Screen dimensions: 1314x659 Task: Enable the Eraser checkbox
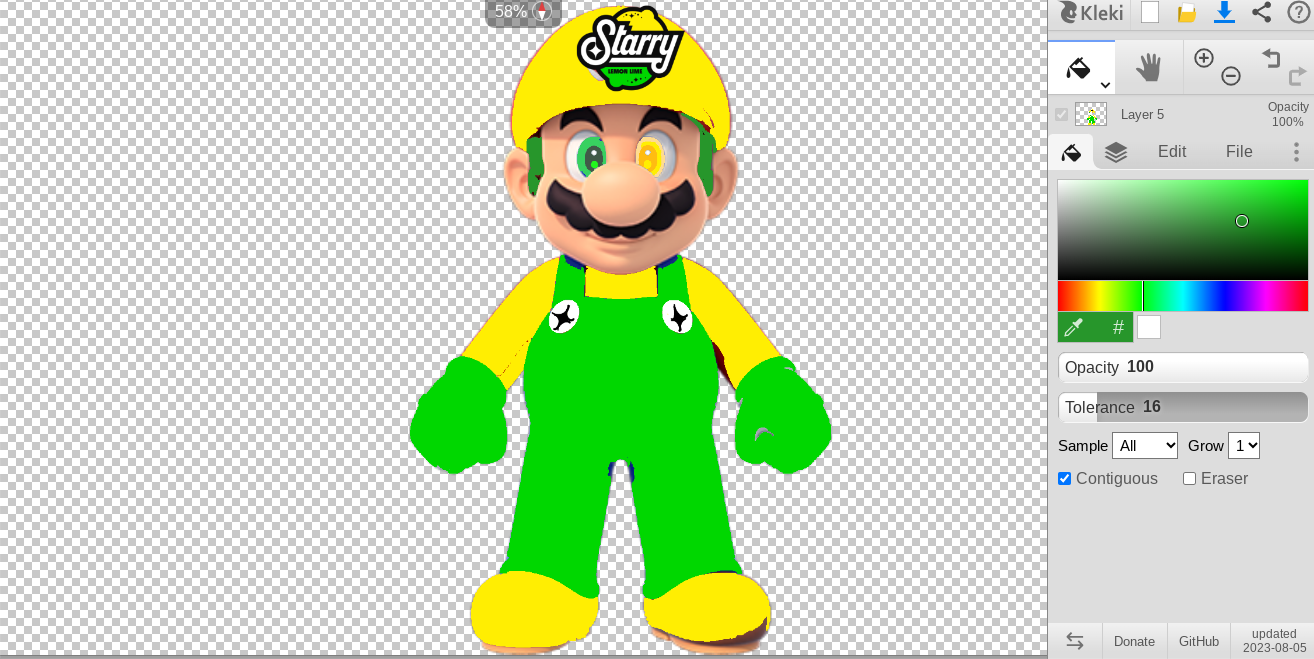tap(1189, 479)
